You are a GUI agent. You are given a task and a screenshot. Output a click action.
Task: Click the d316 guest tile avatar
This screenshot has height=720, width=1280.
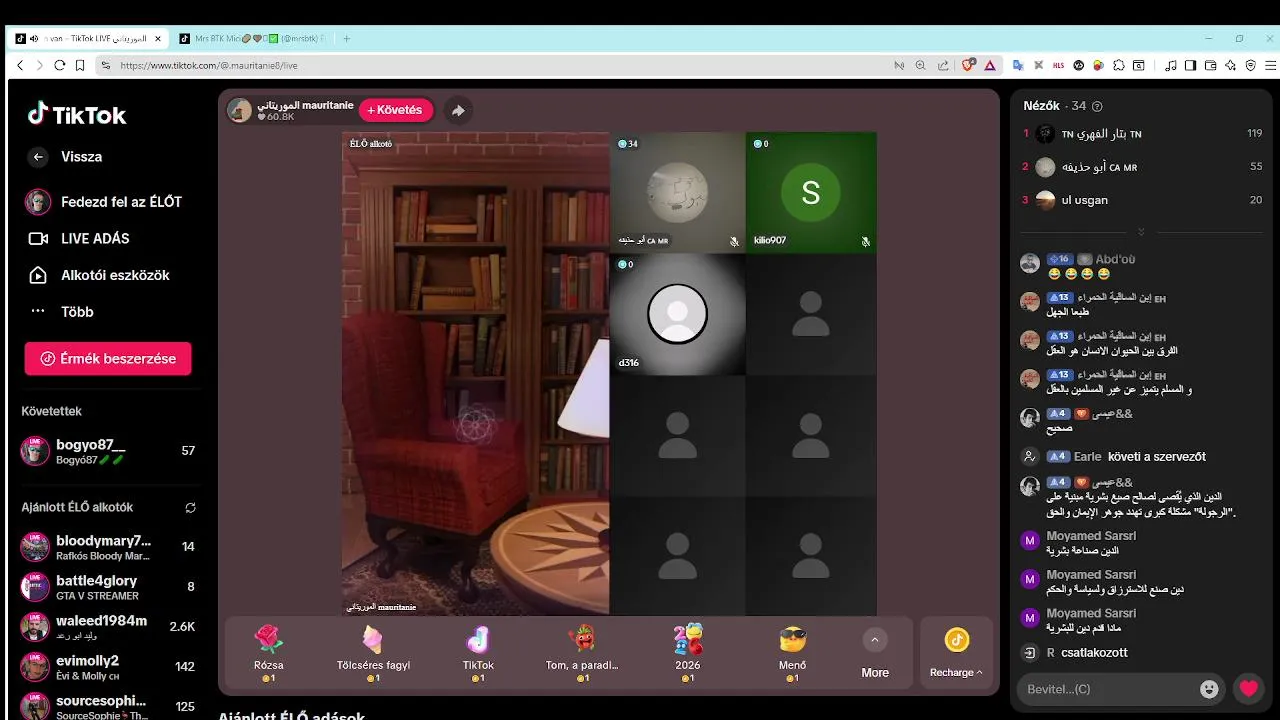(x=677, y=314)
